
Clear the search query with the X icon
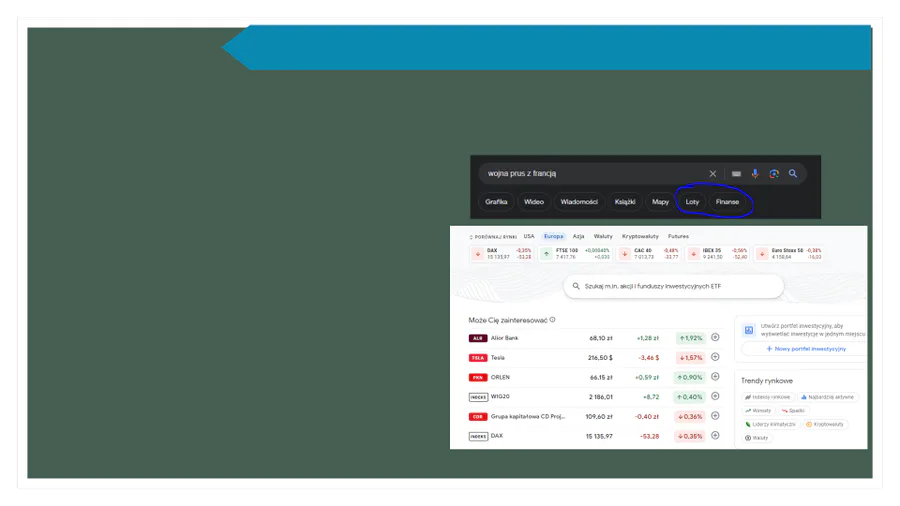click(x=713, y=174)
